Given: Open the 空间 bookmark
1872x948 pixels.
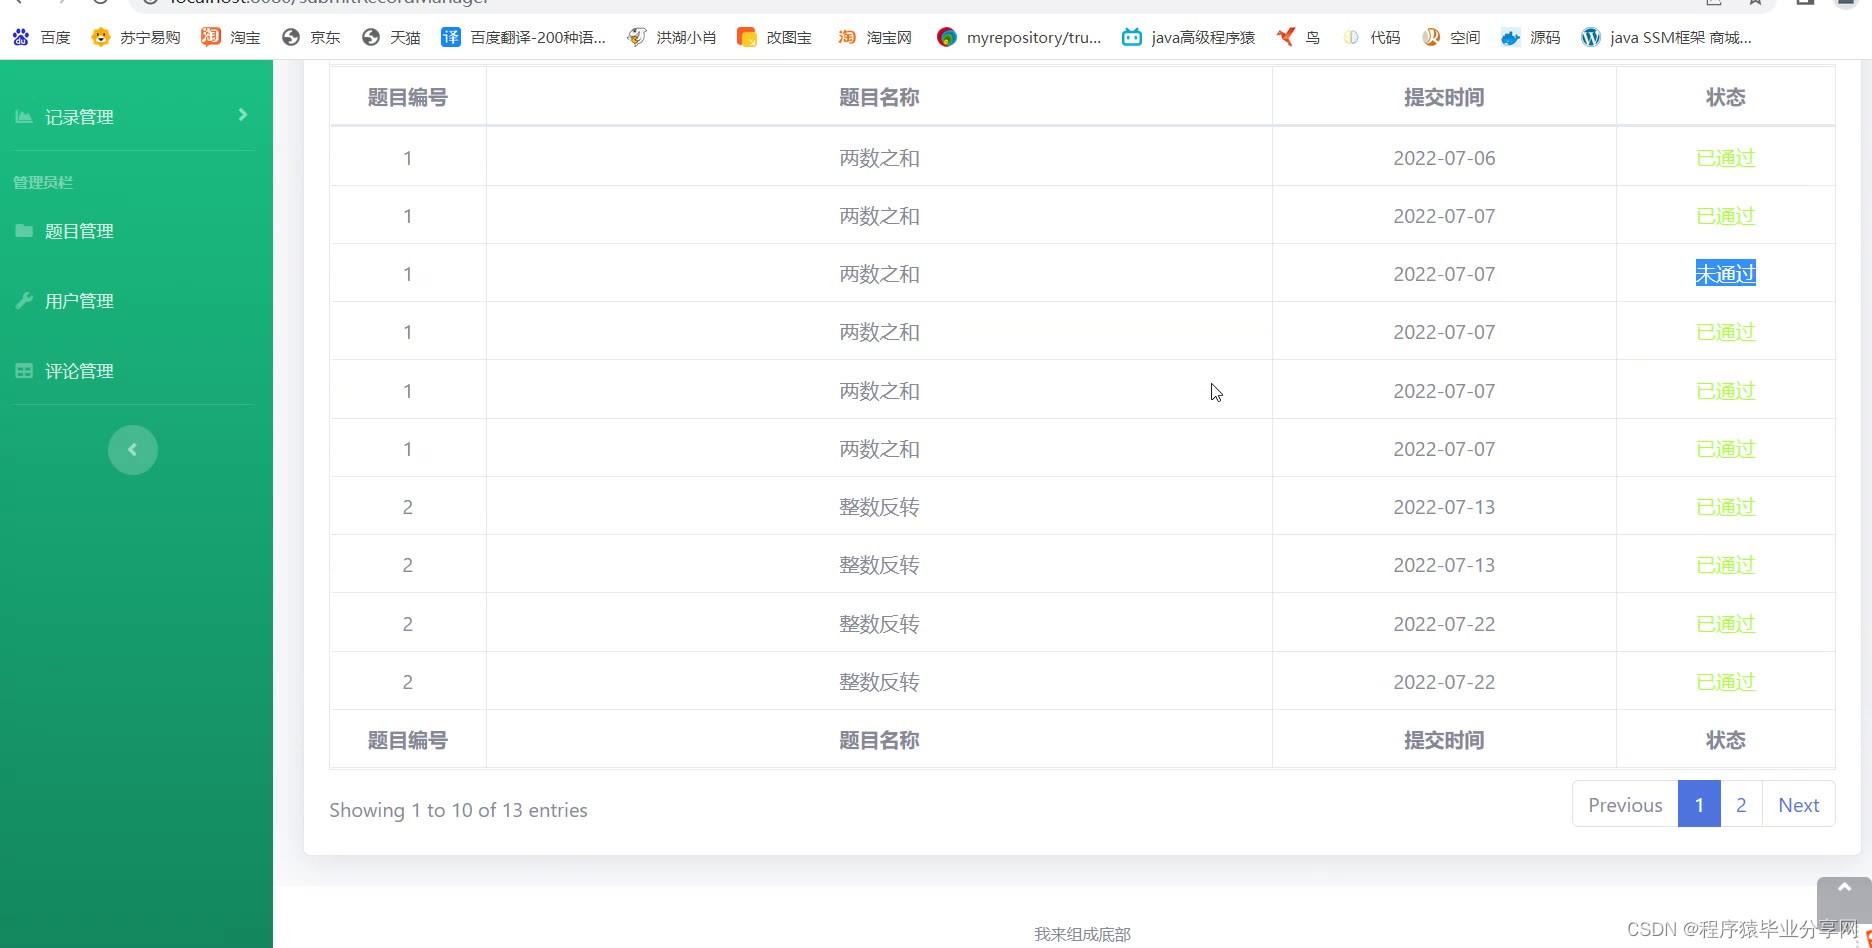Looking at the screenshot, I should point(1451,37).
